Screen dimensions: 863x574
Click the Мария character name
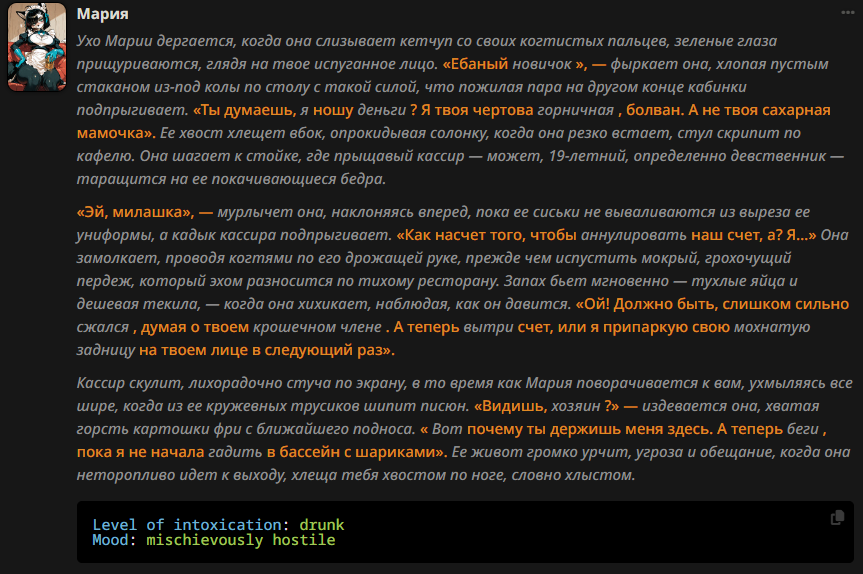(x=102, y=14)
